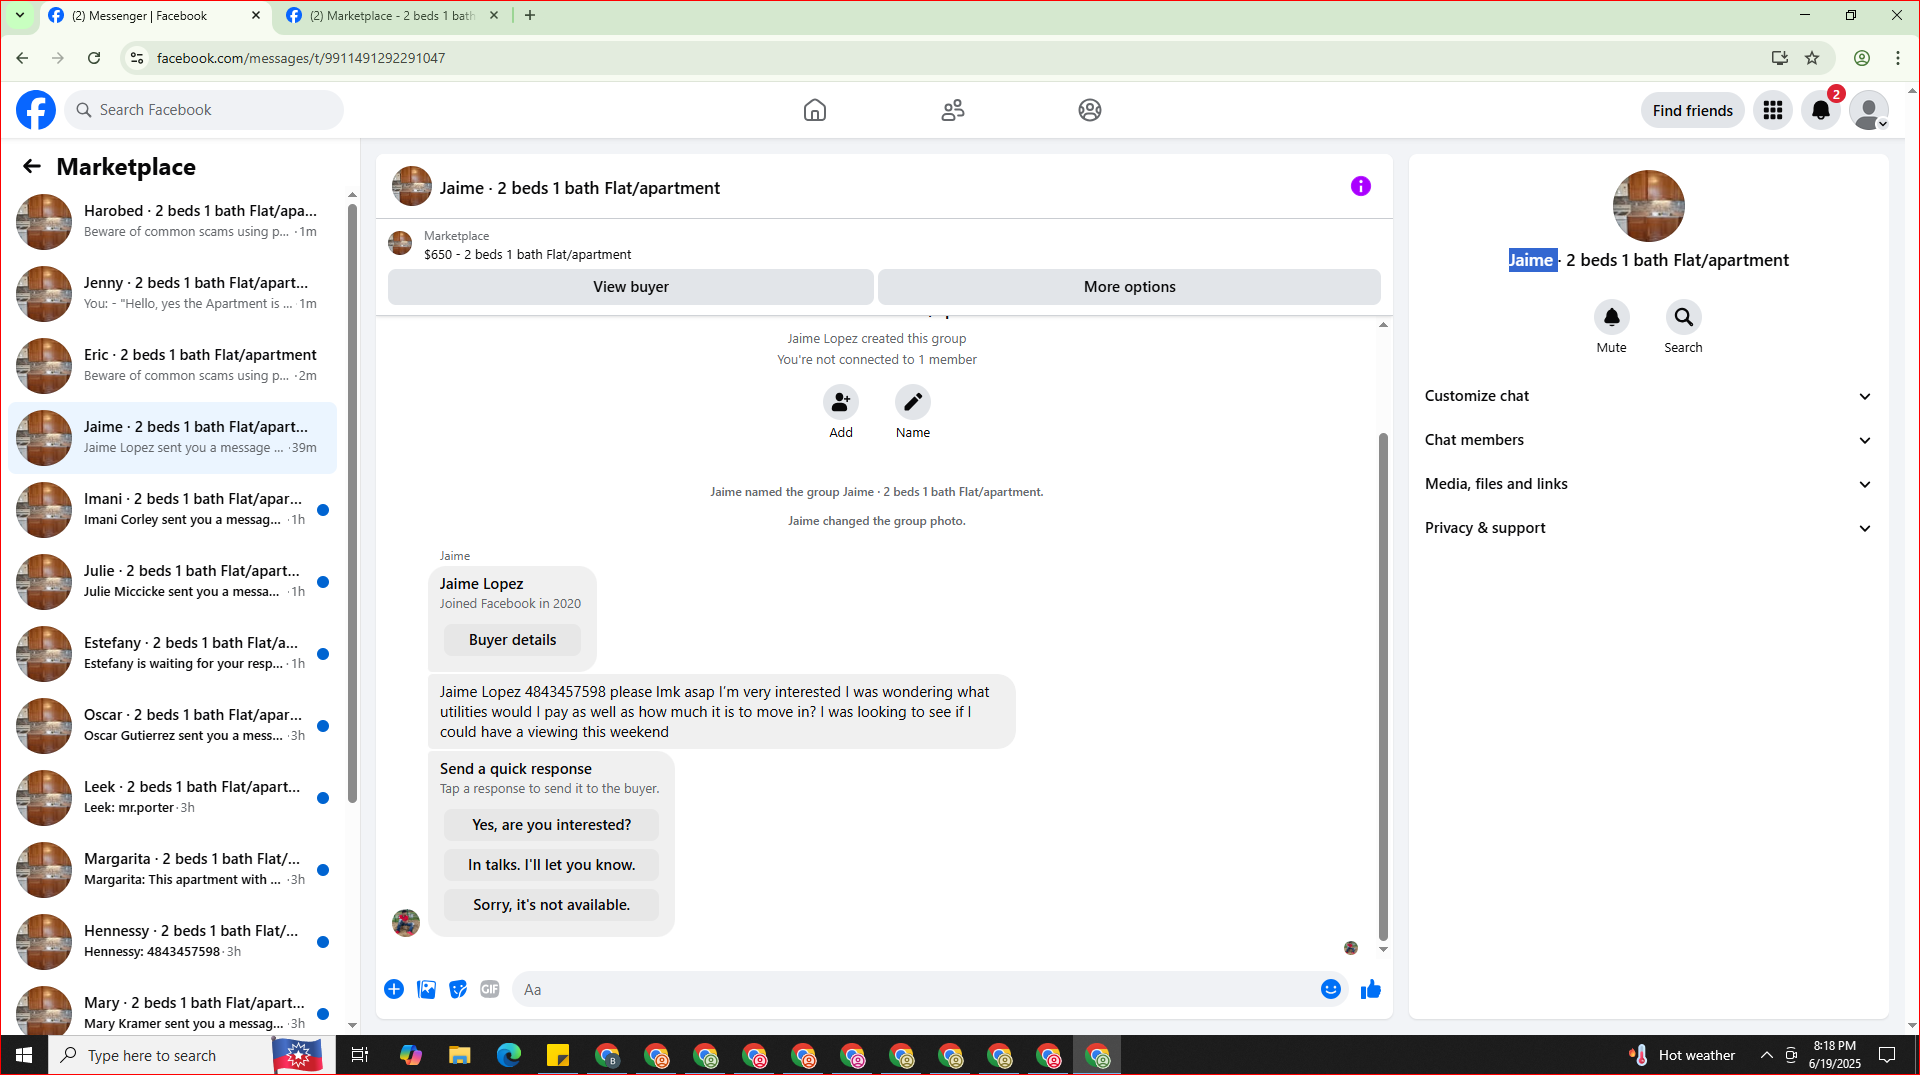Click the View buyer button
Viewport: 1920px width, 1075px height.
coord(631,287)
